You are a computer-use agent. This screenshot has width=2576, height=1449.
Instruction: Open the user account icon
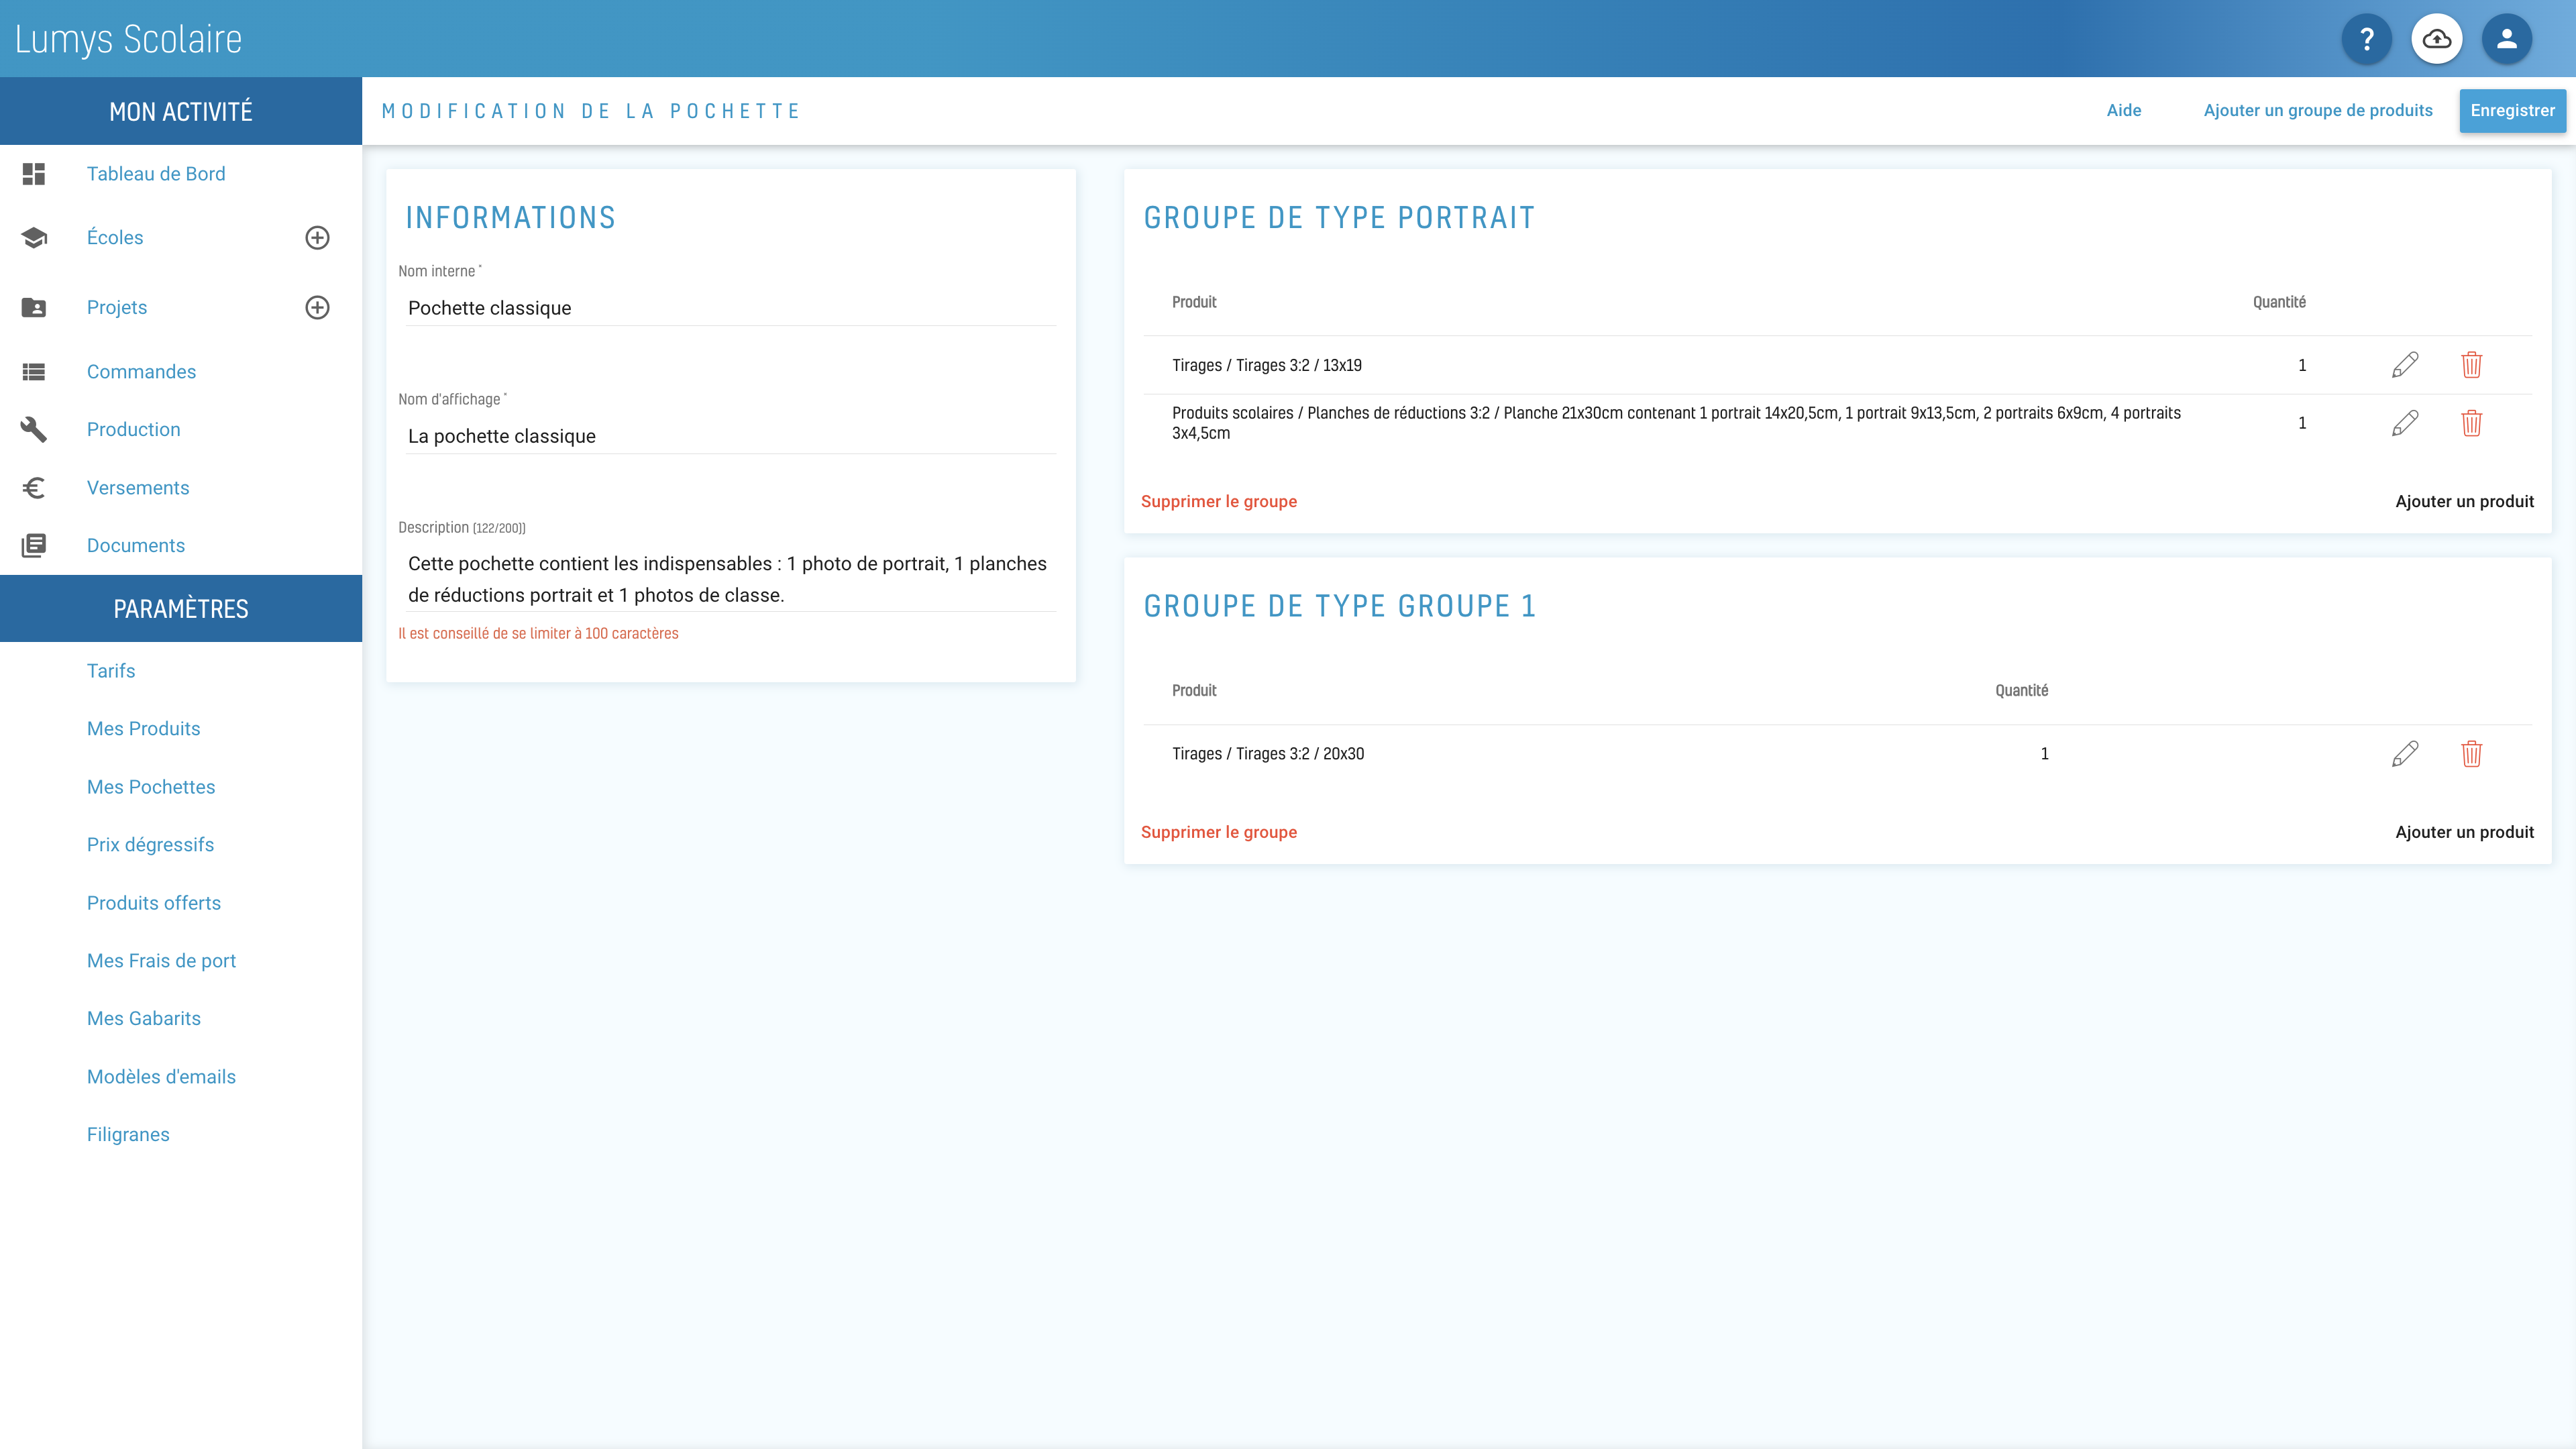tap(2506, 39)
